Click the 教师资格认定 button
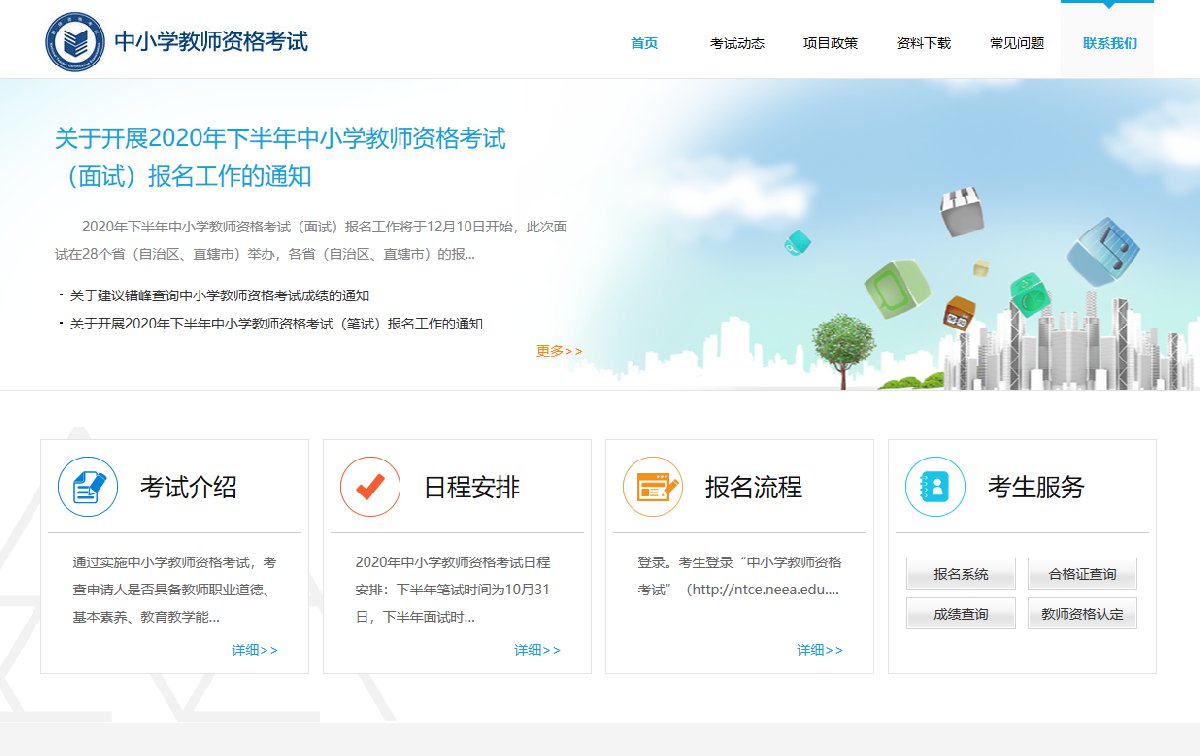Image resolution: width=1200 pixels, height=756 pixels. [1082, 614]
